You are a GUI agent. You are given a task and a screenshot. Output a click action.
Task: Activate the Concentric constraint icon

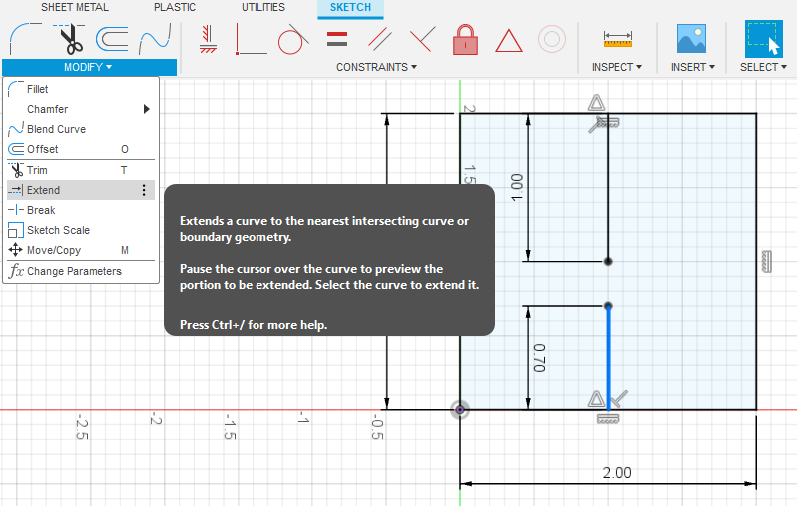point(551,39)
